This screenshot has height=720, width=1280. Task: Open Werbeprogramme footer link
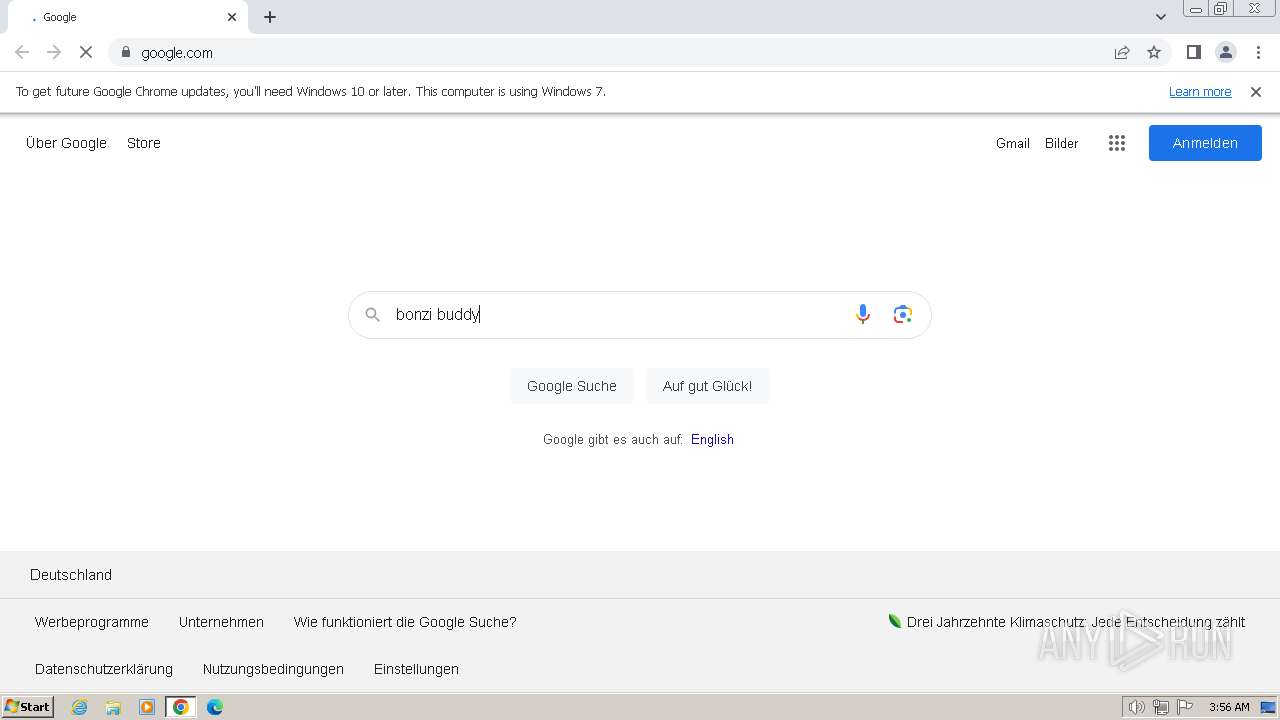pos(92,622)
